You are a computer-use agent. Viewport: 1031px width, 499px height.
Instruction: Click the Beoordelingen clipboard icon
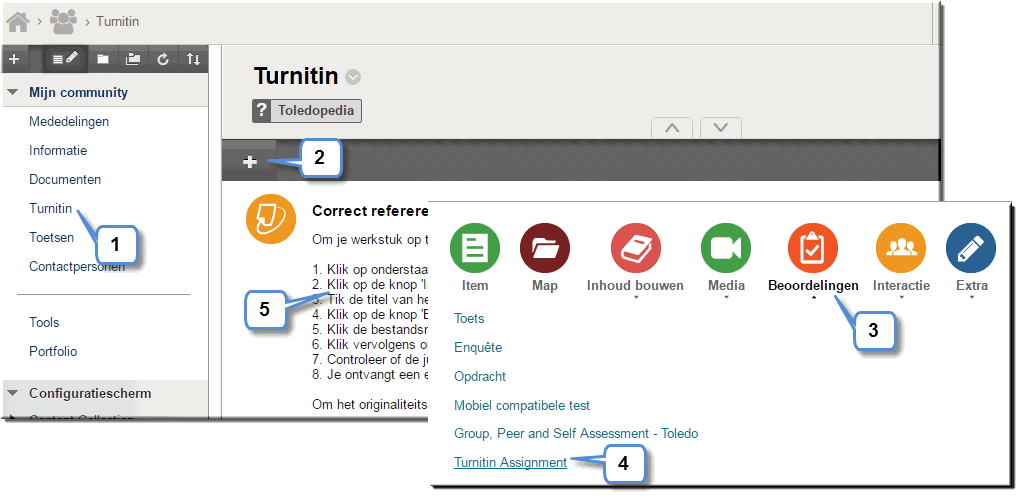click(x=813, y=249)
